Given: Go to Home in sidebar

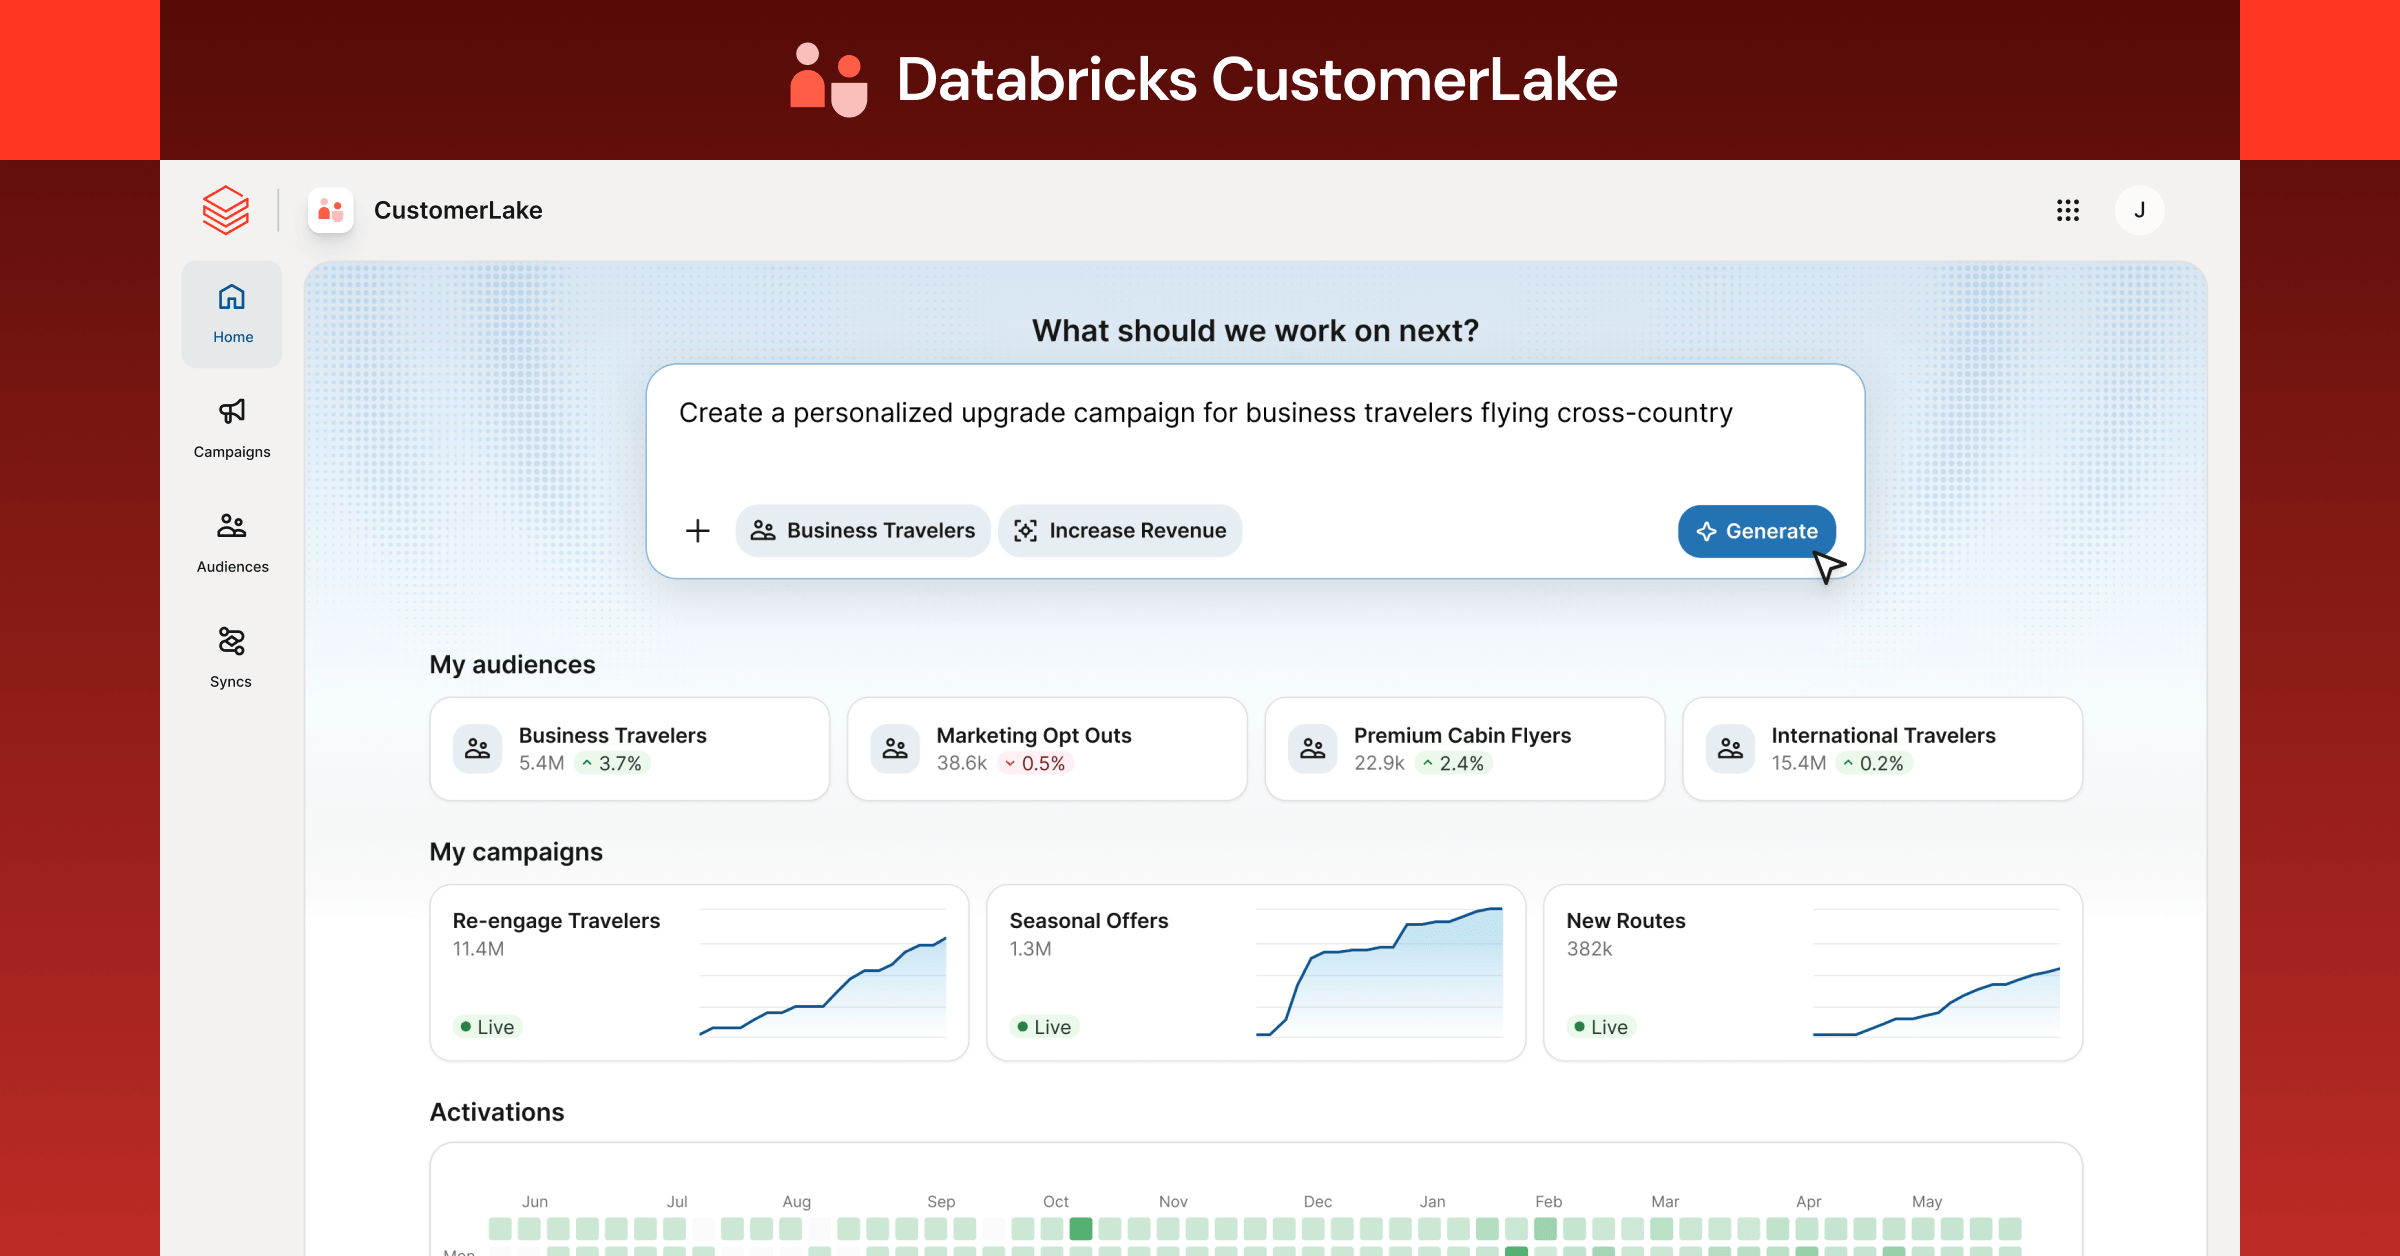Looking at the screenshot, I should [x=232, y=314].
